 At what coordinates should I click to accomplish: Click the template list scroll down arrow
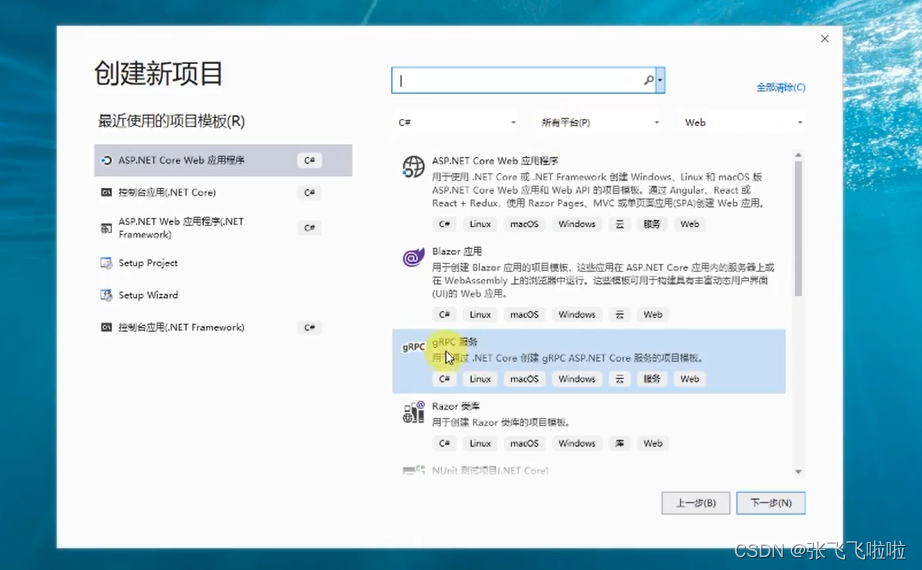pyautogui.click(x=798, y=472)
